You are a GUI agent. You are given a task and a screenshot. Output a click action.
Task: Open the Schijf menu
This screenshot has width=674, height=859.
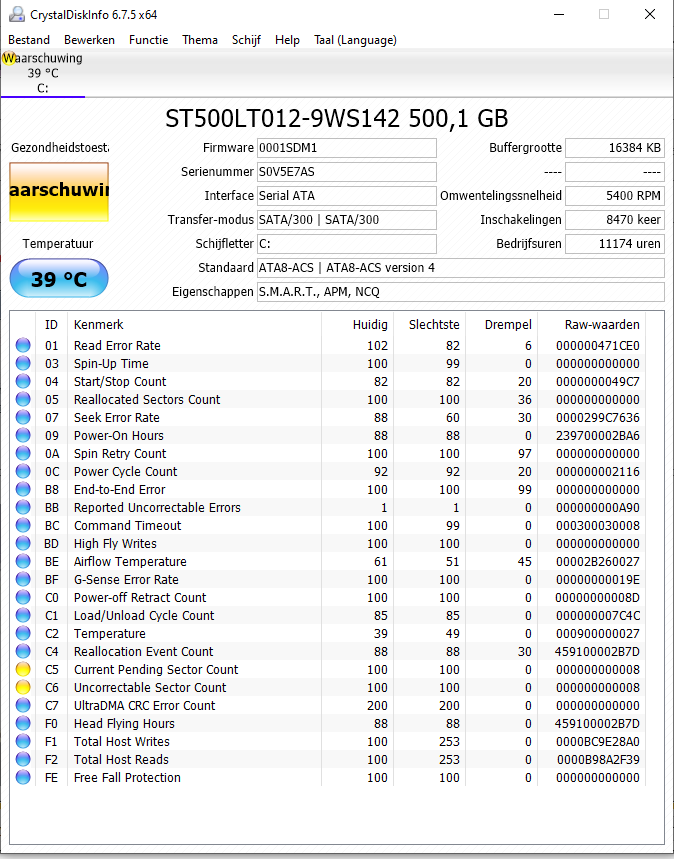[246, 40]
